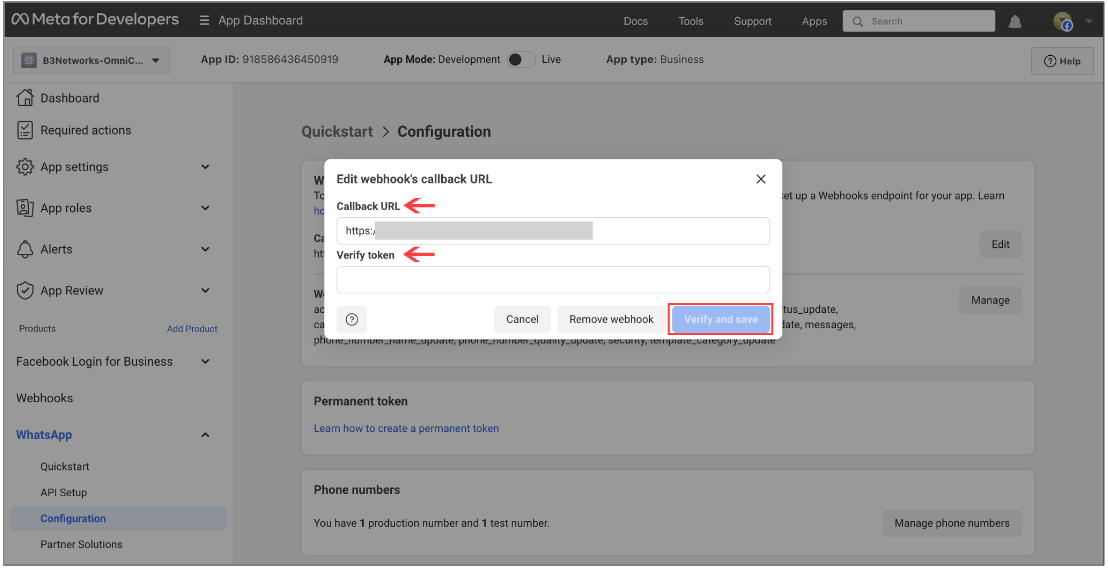Open the Support menu

point(753,21)
